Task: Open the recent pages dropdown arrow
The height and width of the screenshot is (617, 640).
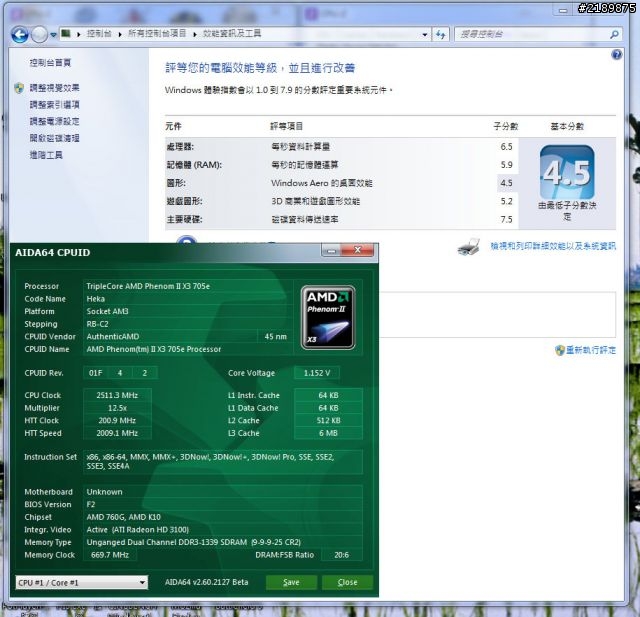Action: [53, 35]
